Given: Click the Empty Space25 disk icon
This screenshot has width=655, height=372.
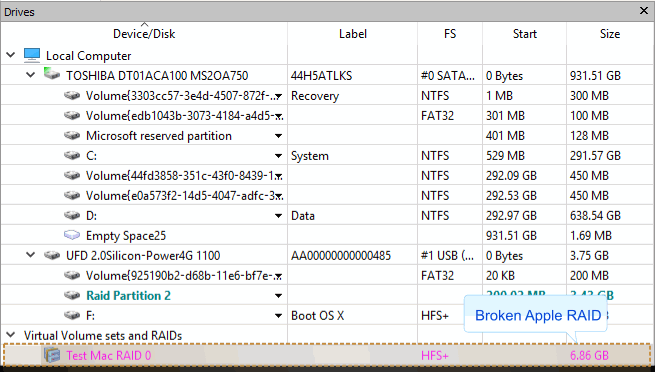Looking at the screenshot, I should [72, 235].
